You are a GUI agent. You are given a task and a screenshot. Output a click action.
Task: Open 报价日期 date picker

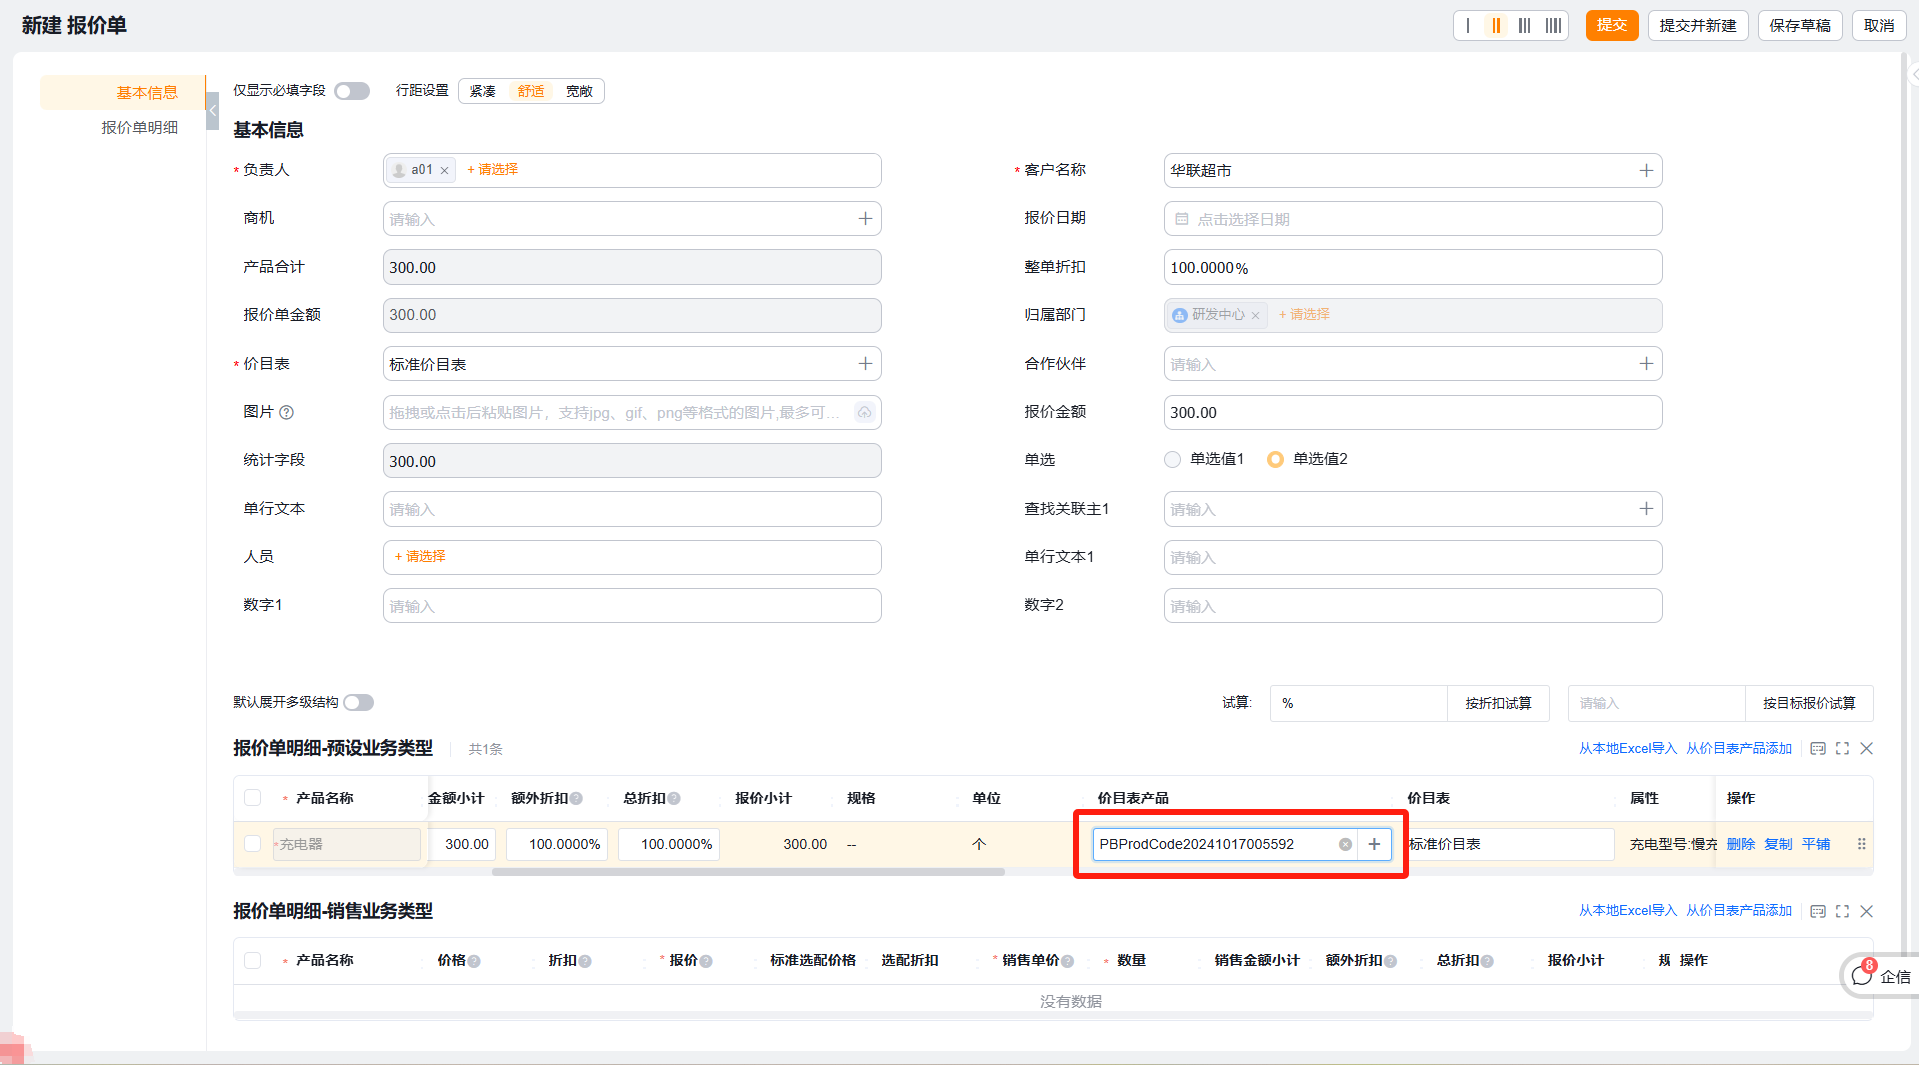pyautogui.click(x=1412, y=219)
